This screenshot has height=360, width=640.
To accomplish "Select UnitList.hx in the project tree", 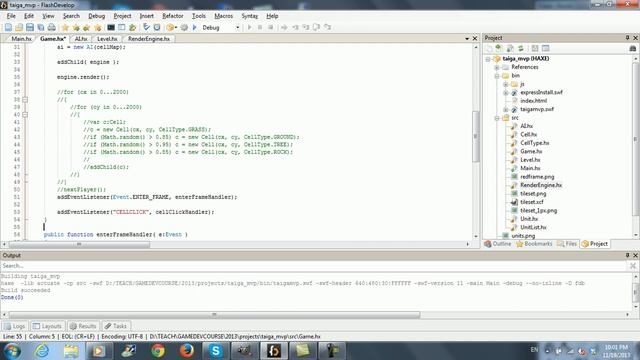I will 533,227.
